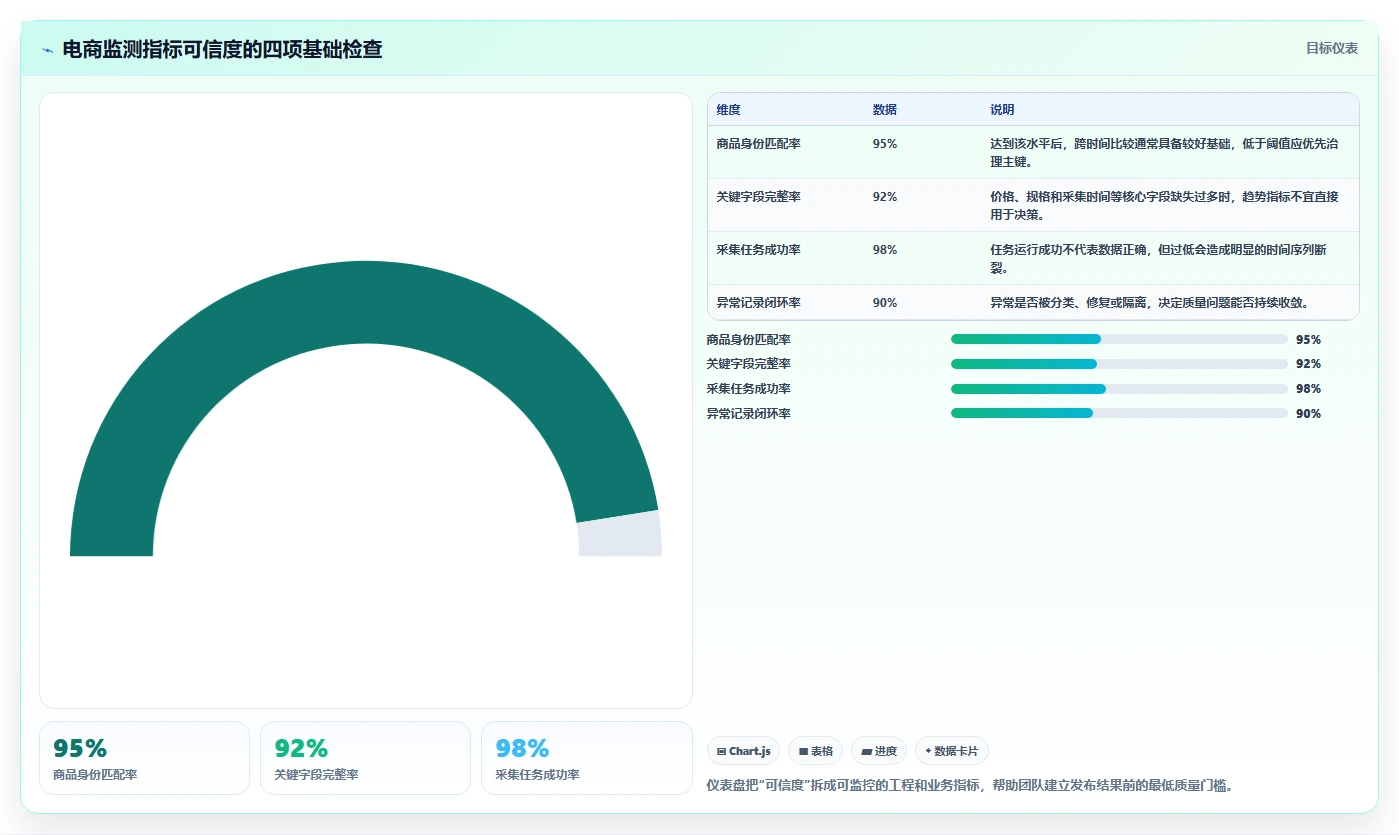Select the 商品身份匹配率 table cell
This screenshot has width=1399, height=835.
pos(786,152)
